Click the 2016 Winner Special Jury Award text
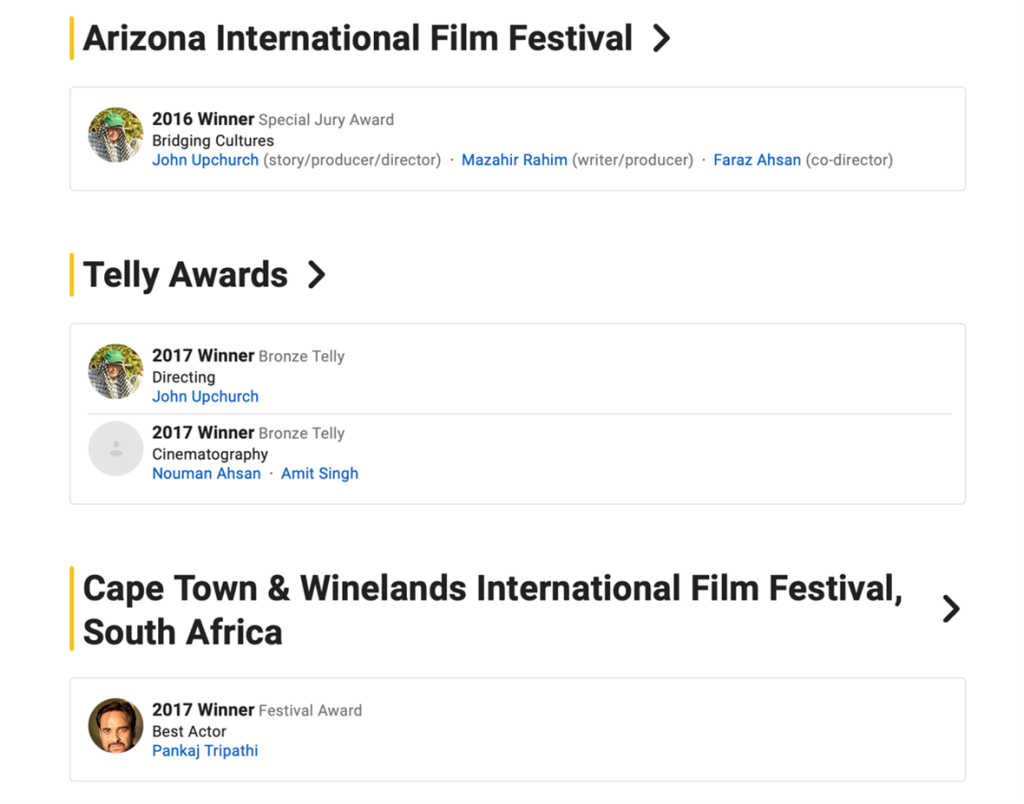The width and height of the screenshot is (1024, 804). (x=272, y=120)
